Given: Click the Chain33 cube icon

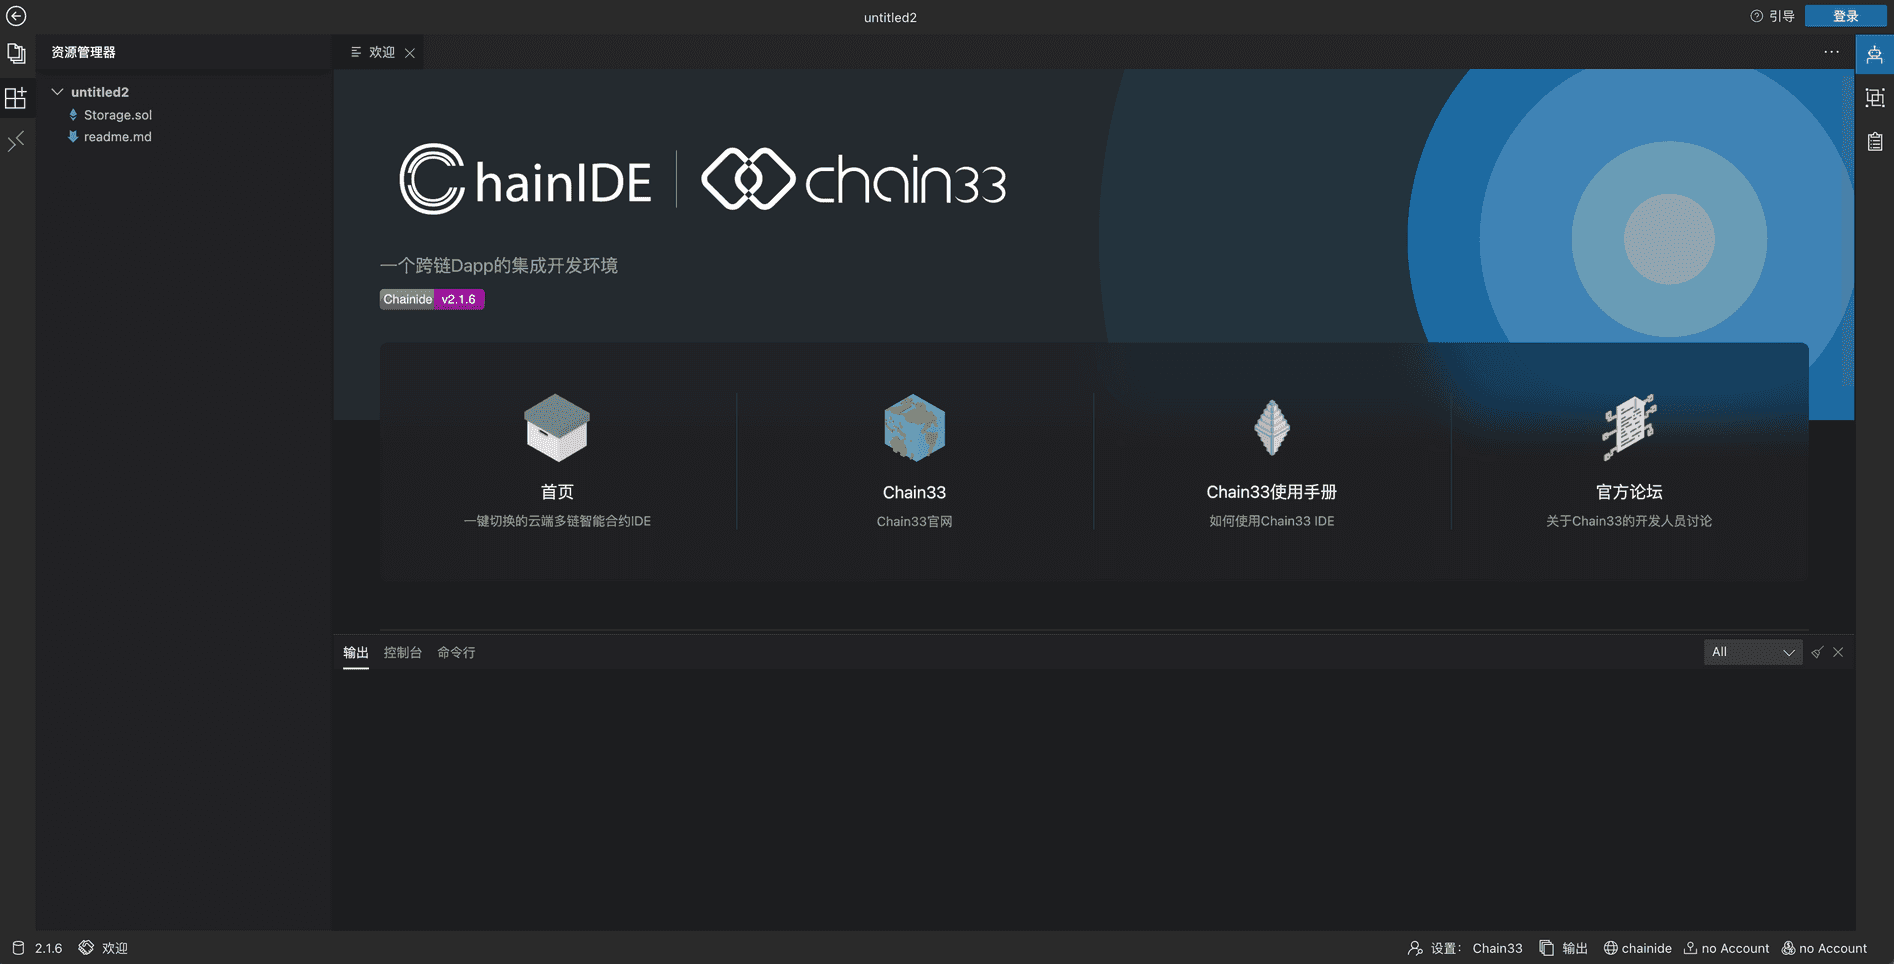Looking at the screenshot, I should 914,427.
